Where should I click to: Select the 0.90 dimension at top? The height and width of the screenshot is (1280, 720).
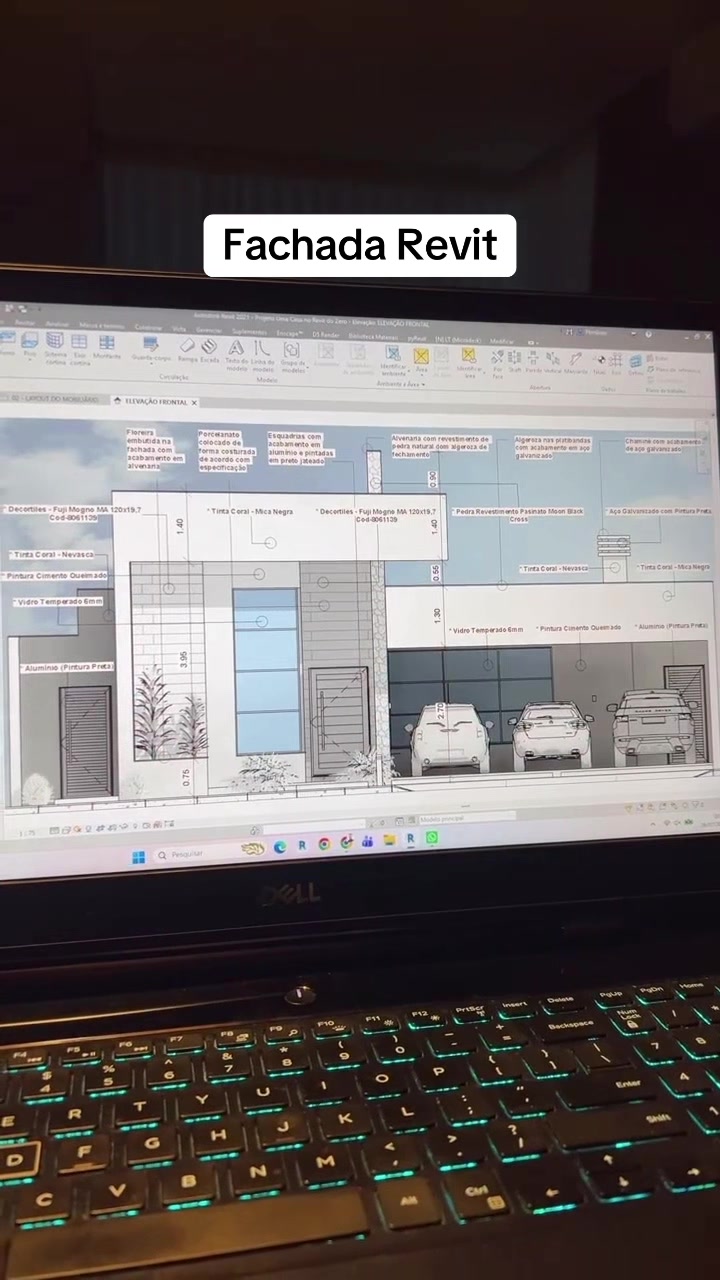(433, 478)
